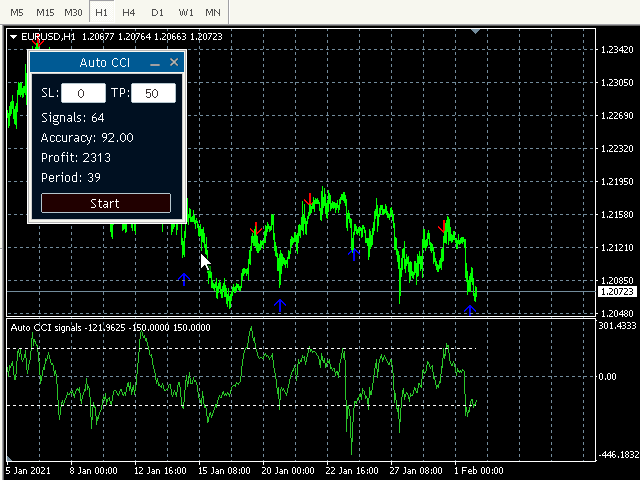Click the triangle icon beside EURUSD,H1
This screenshot has width=640, height=480.
(x=13, y=37)
